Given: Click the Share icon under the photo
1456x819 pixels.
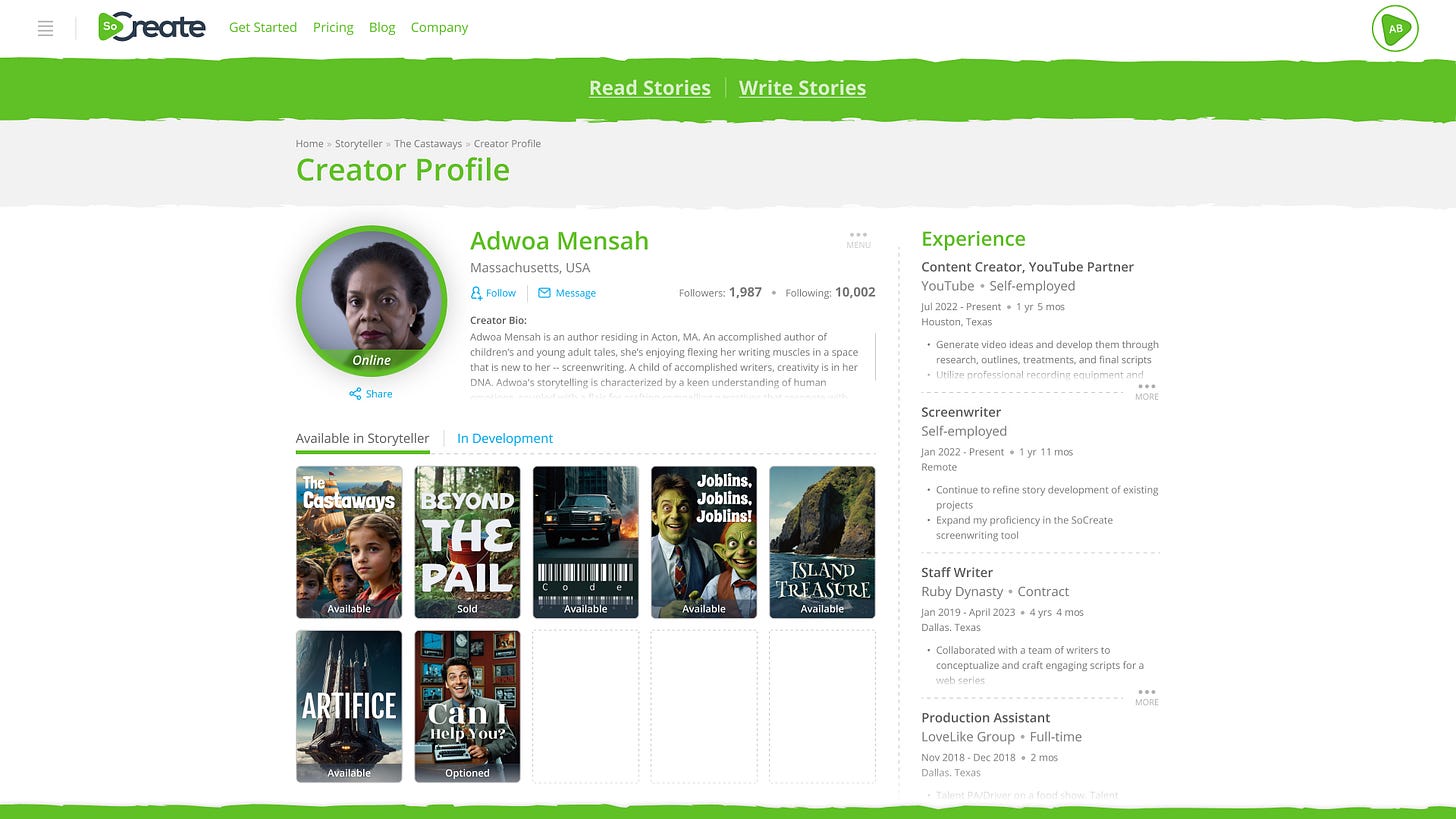Looking at the screenshot, I should [355, 394].
